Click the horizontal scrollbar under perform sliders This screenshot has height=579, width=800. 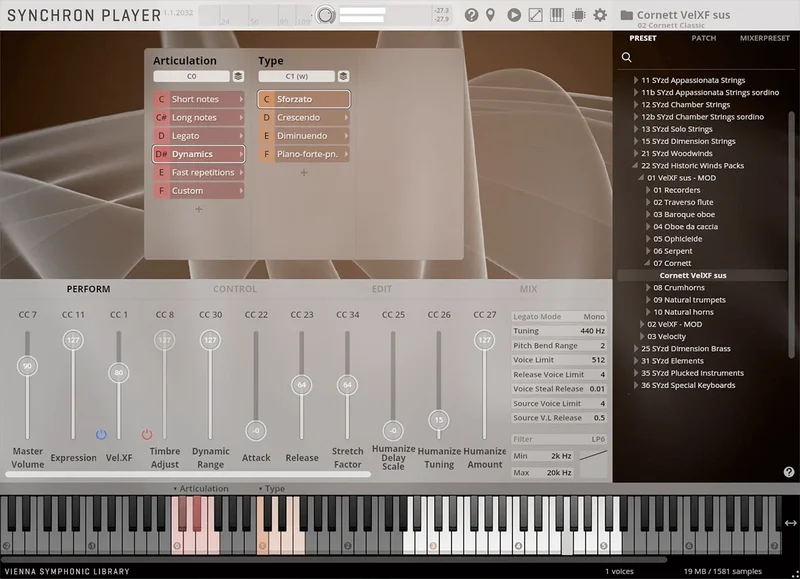(x=188, y=474)
